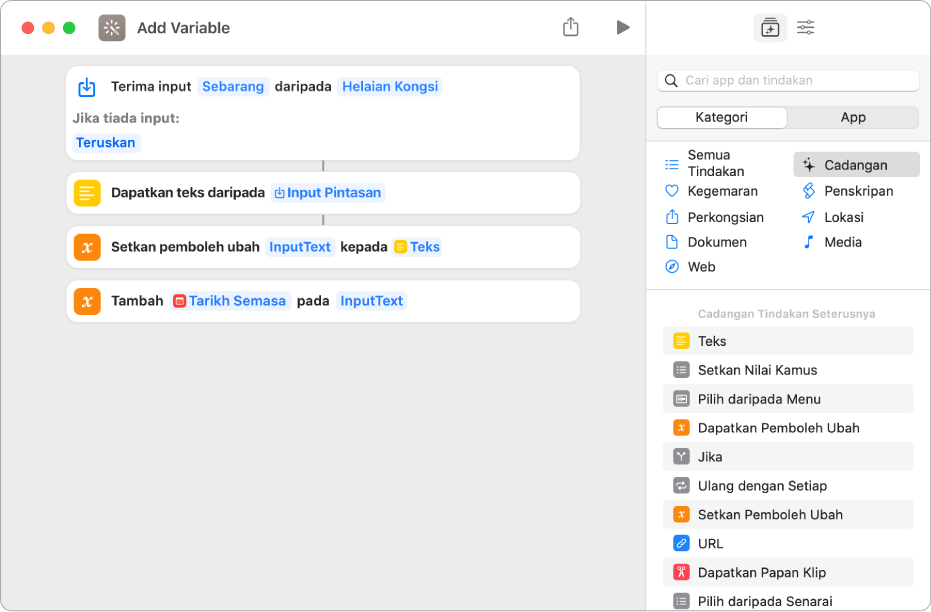
Task: Open the action library panel icon
Action: pyautogui.click(x=769, y=28)
